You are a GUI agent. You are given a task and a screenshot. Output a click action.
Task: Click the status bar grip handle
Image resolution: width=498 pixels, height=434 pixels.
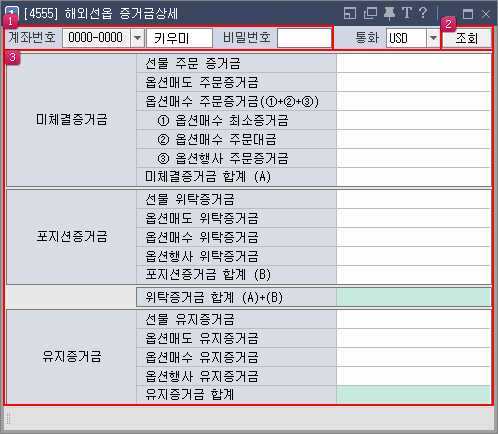point(9,419)
